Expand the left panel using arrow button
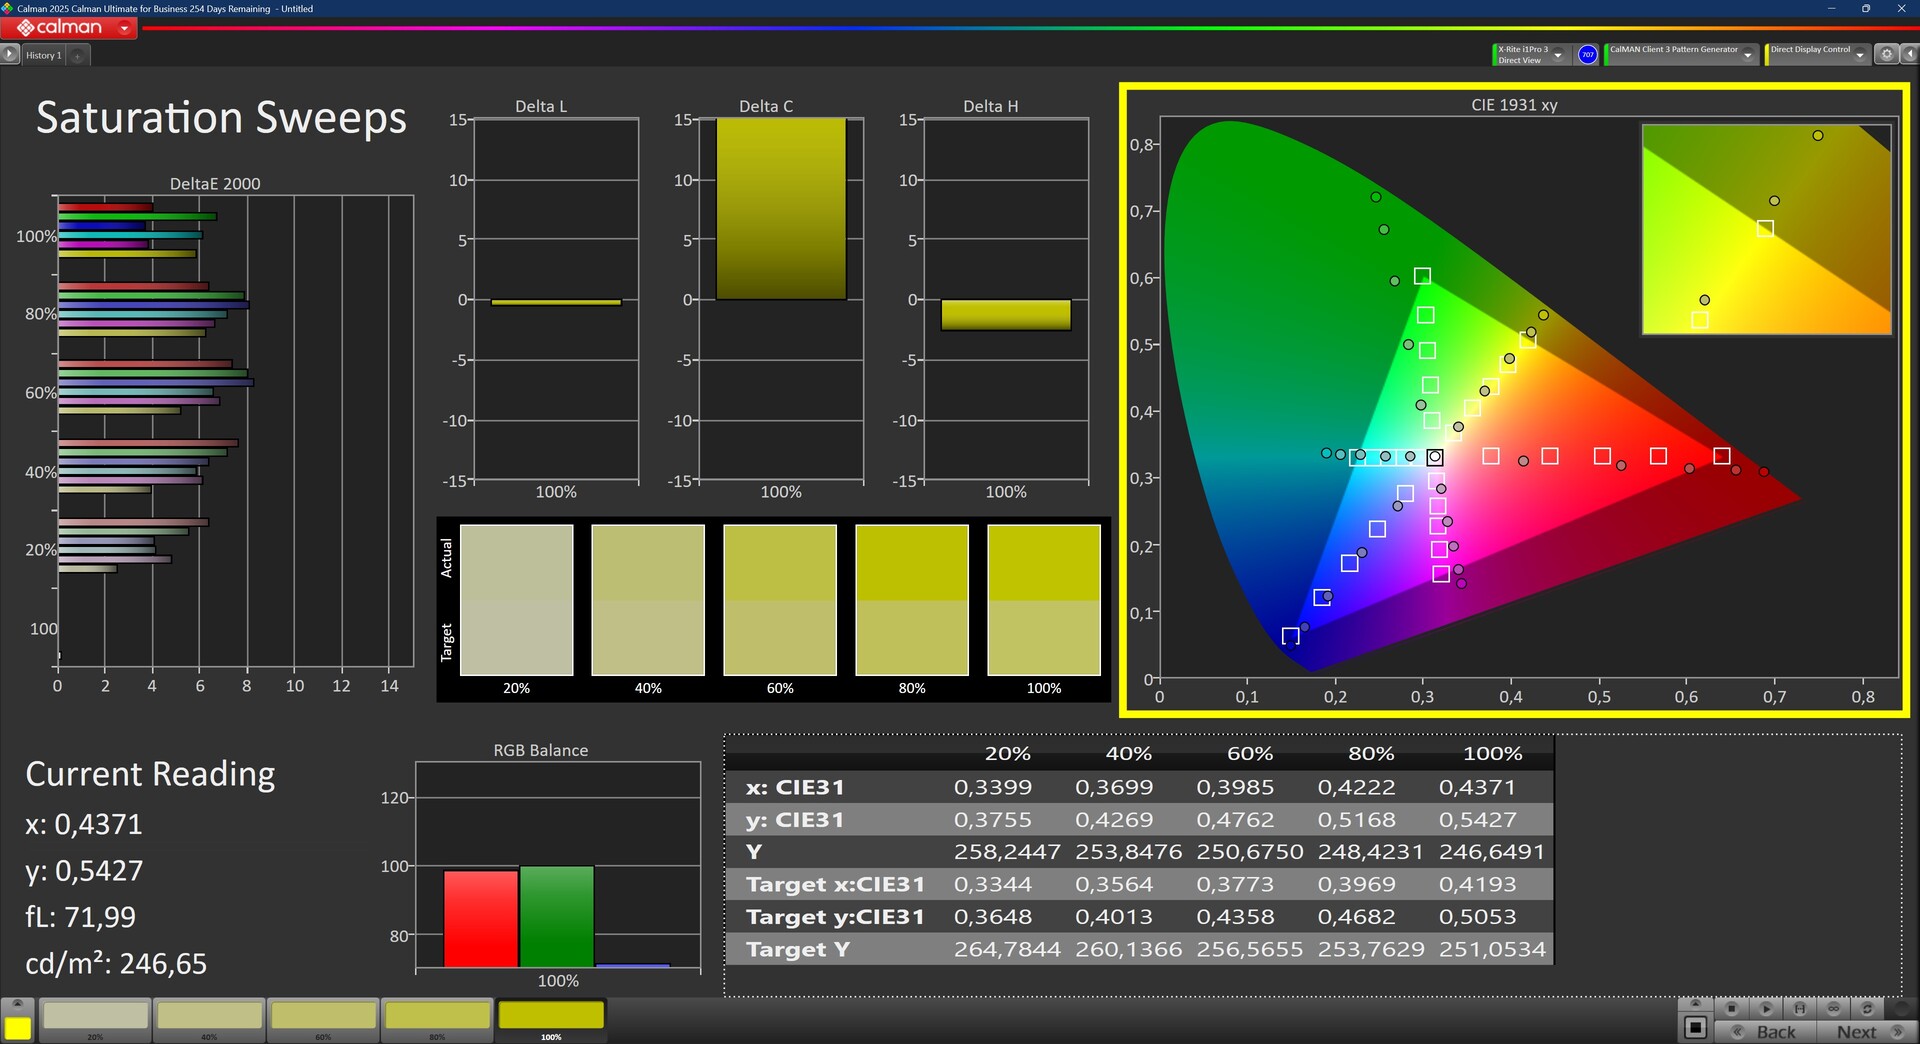The height and width of the screenshot is (1044, 1920). [10, 55]
